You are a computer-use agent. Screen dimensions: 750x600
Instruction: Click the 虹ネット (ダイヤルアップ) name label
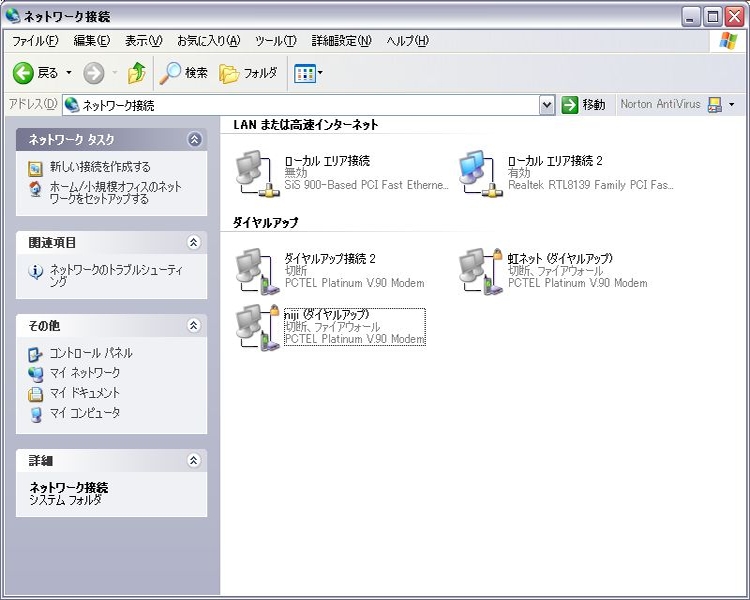[560, 259]
